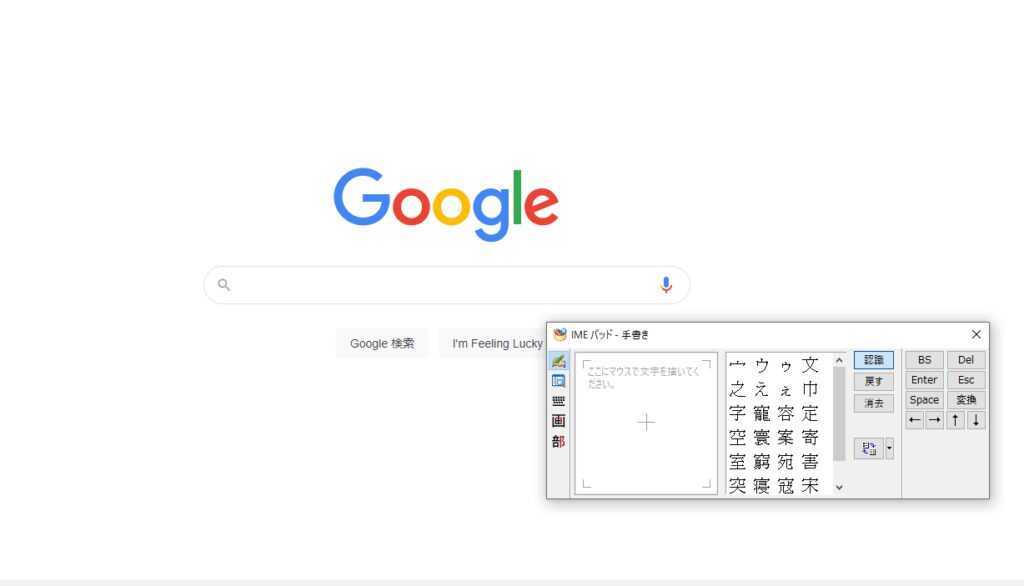This screenshot has width=1024, height=586.
Task: Select the handwriting input mode icon
Action: pos(558,361)
